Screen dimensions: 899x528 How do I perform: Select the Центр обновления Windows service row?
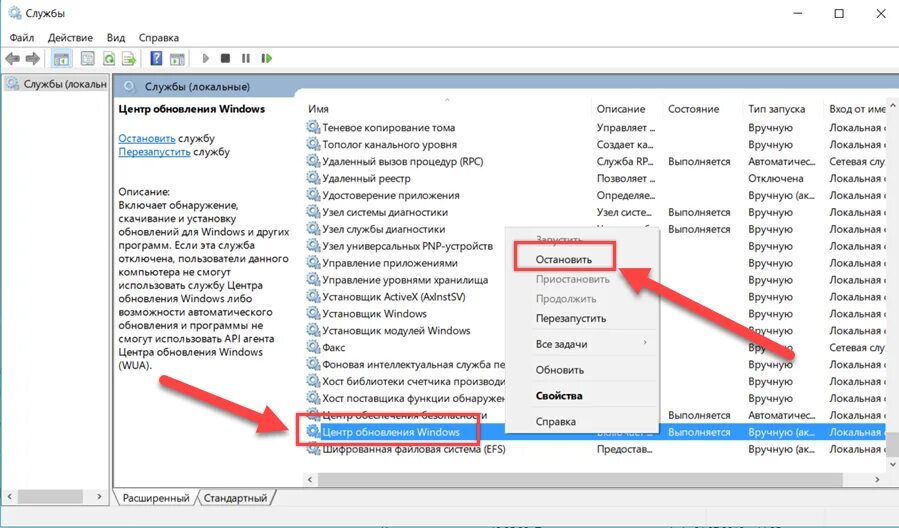click(595, 432)
